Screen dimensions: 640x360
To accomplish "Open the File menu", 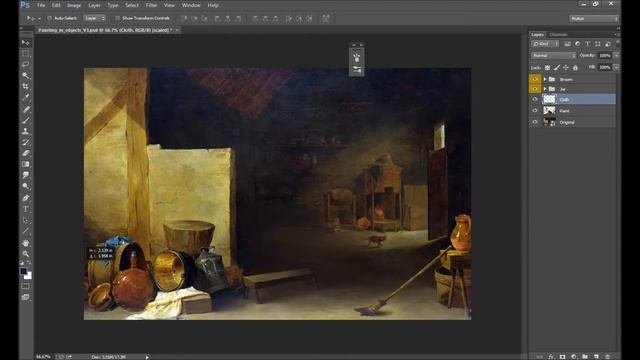I will coord(41,5).
